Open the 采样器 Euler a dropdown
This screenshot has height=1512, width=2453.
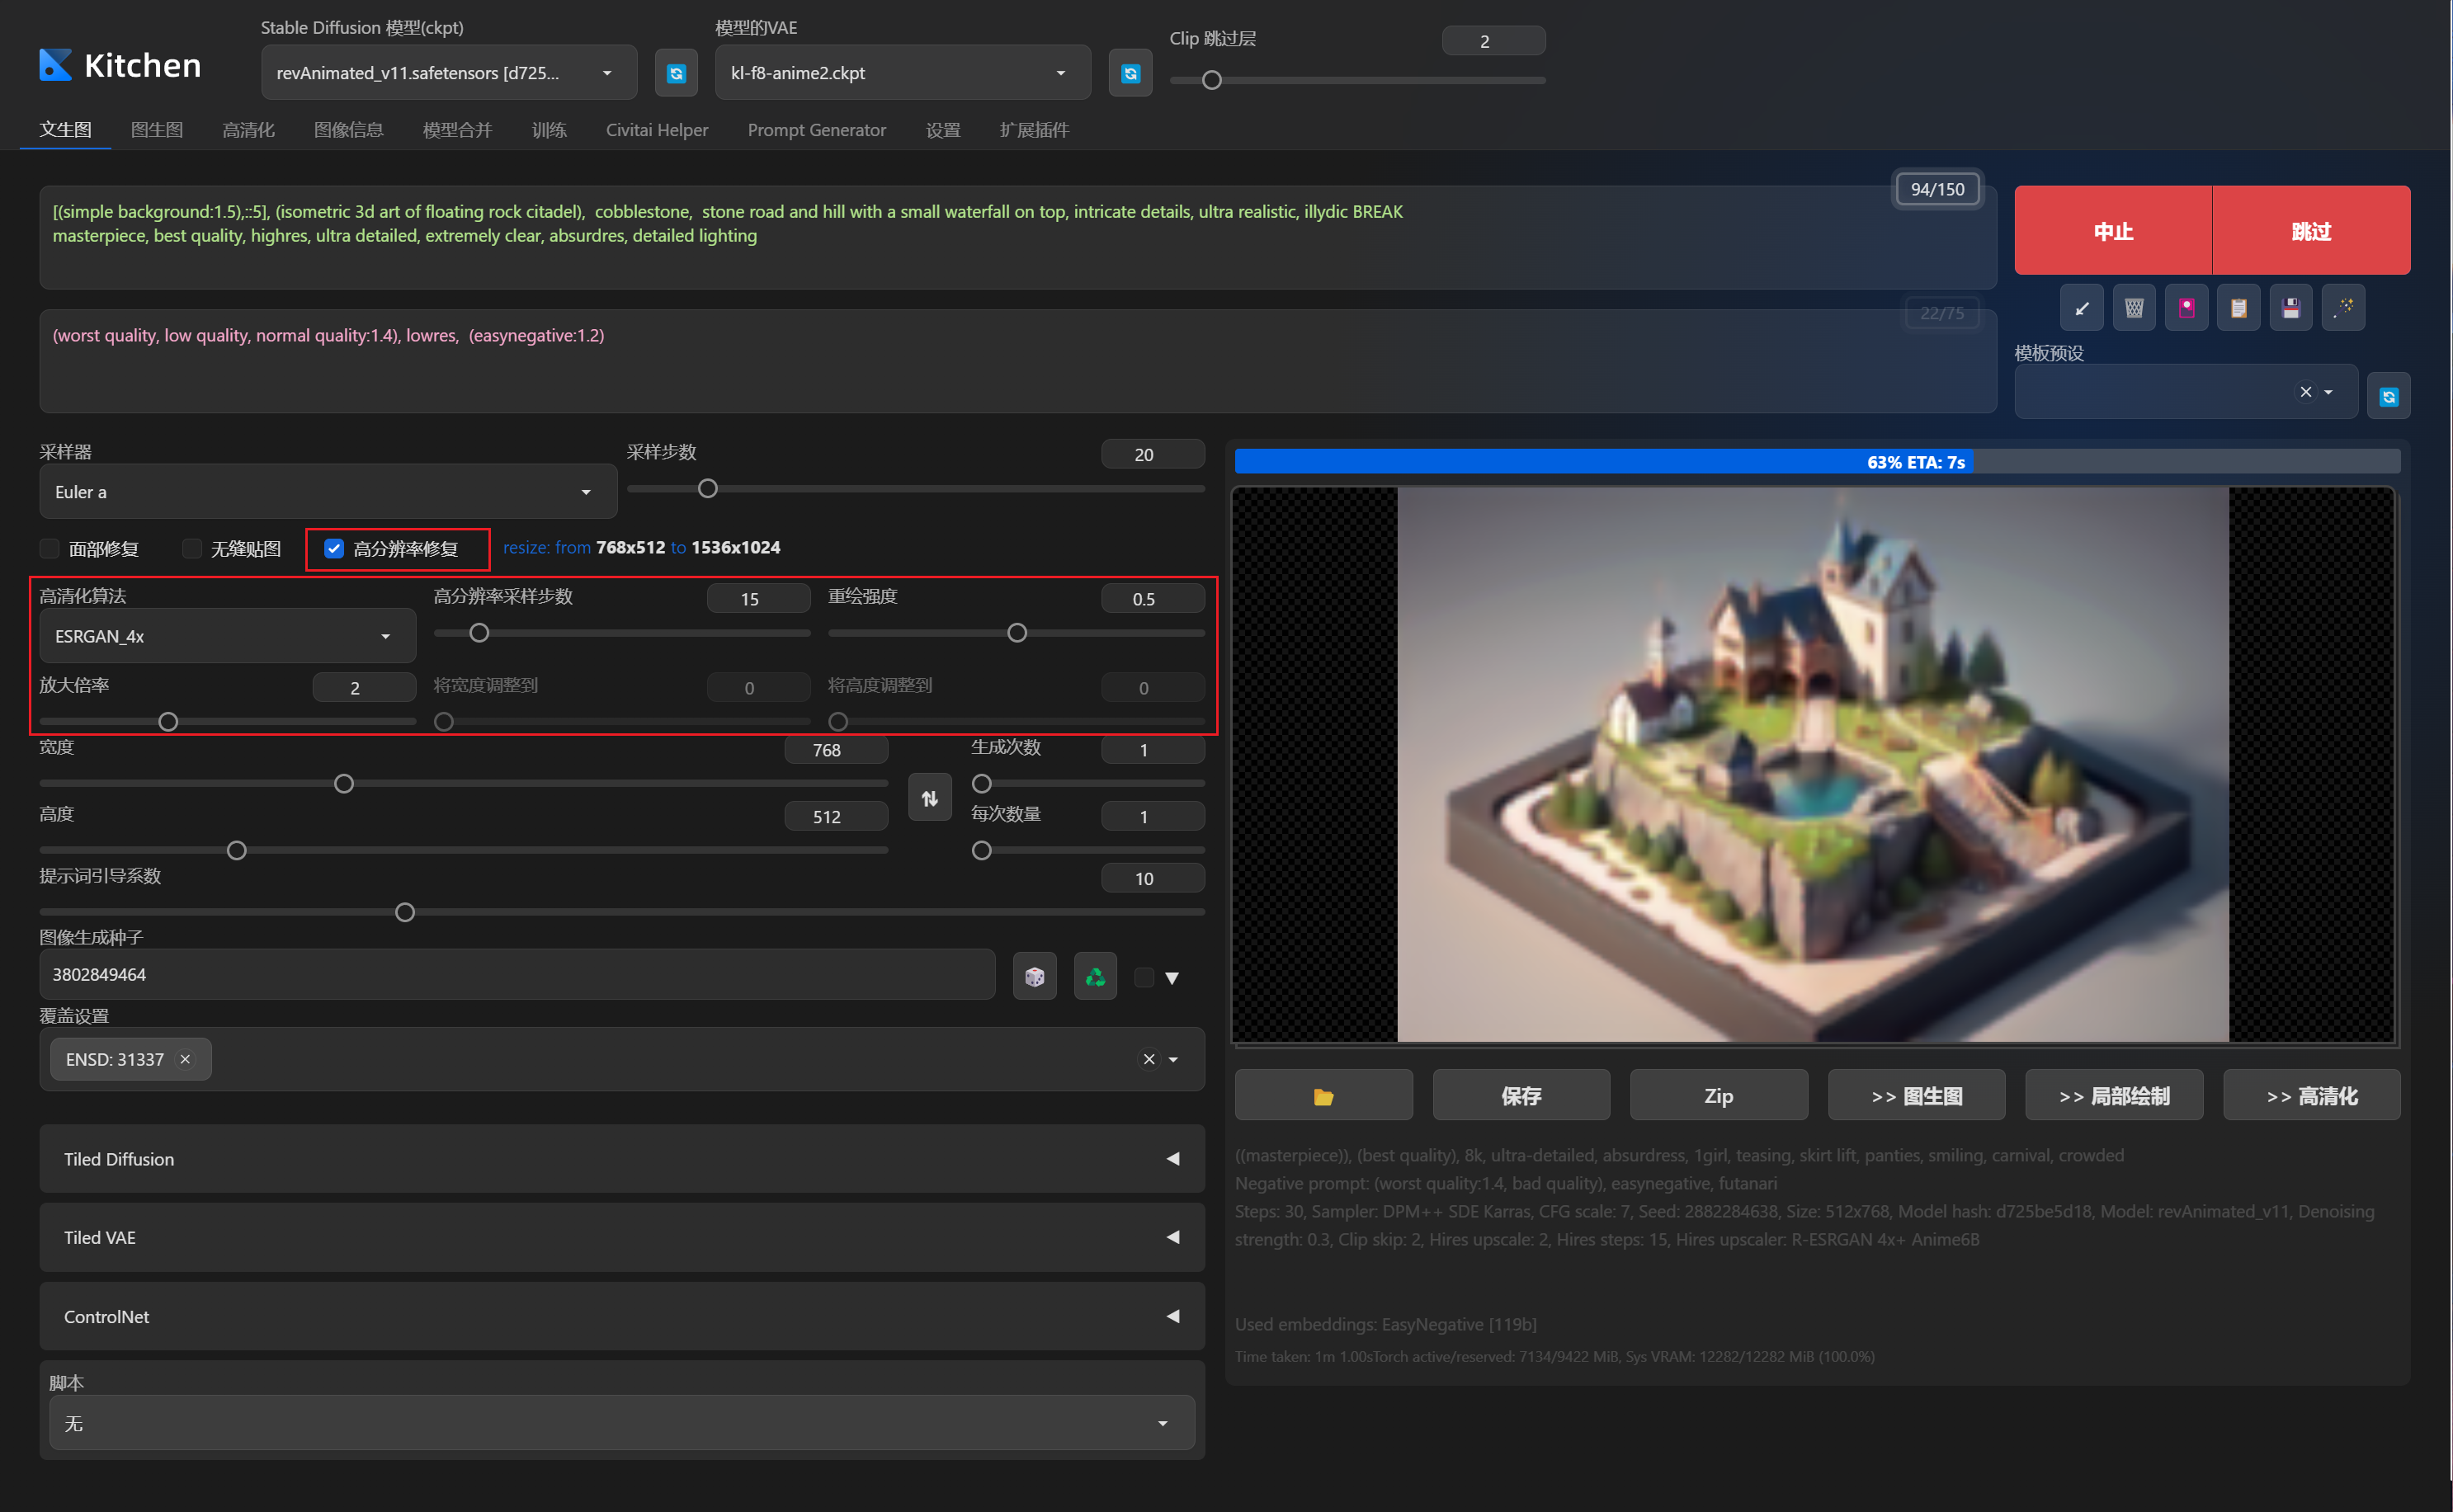pos(327,491)
